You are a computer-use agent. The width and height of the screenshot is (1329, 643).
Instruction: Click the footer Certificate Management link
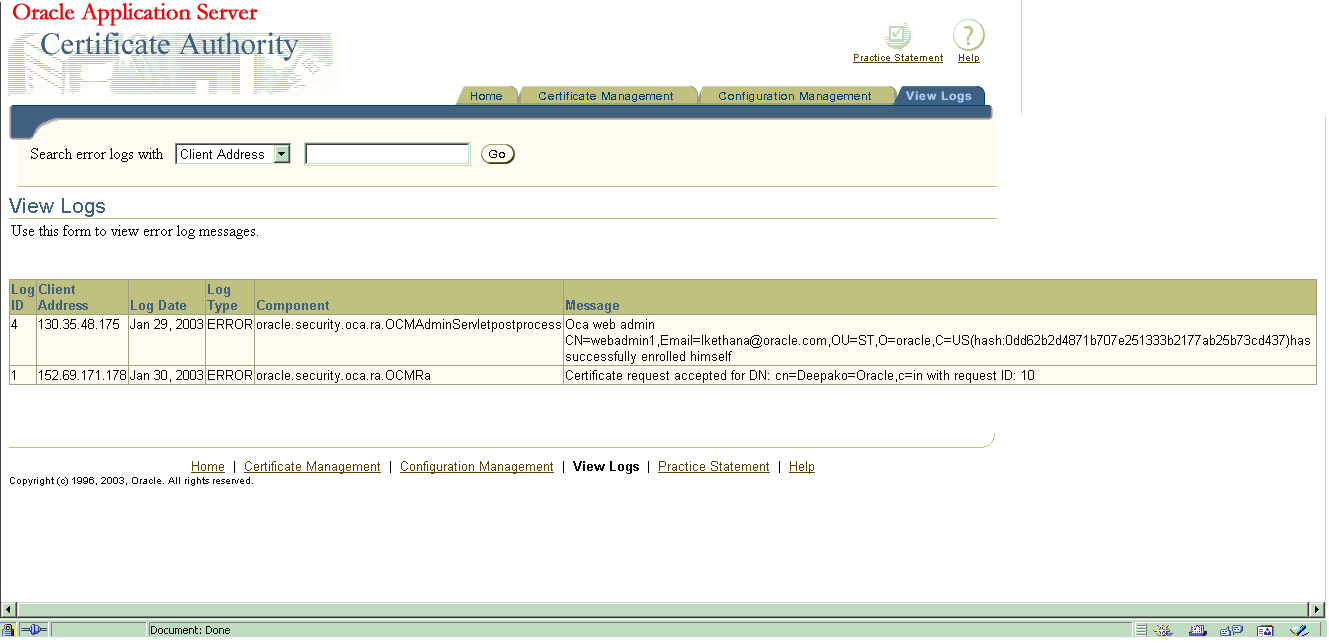tap(312, 467)
